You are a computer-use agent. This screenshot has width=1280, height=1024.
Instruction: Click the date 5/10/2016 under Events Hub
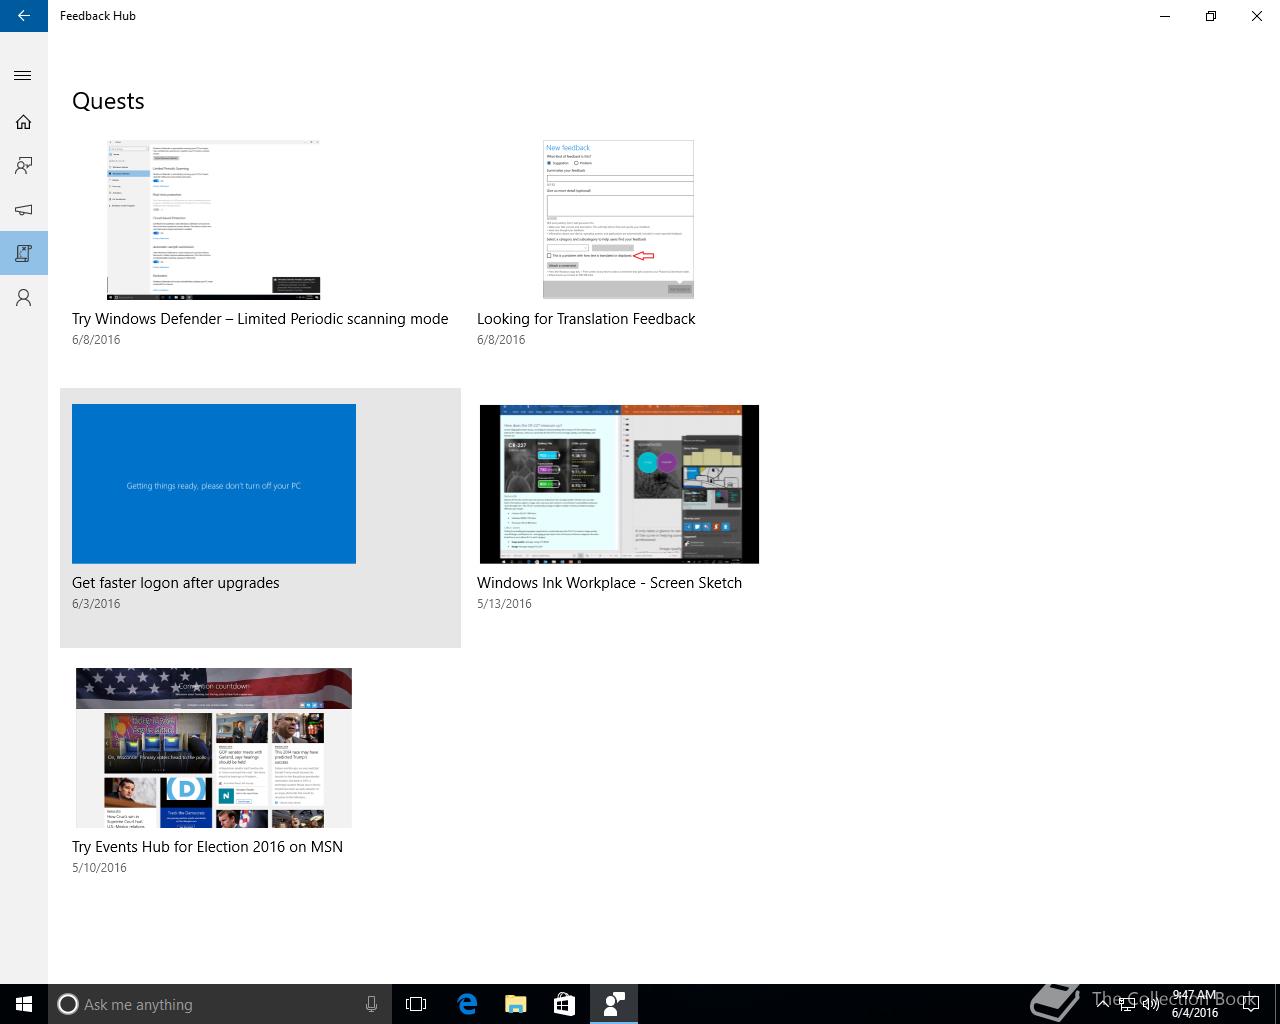[99, 868]
